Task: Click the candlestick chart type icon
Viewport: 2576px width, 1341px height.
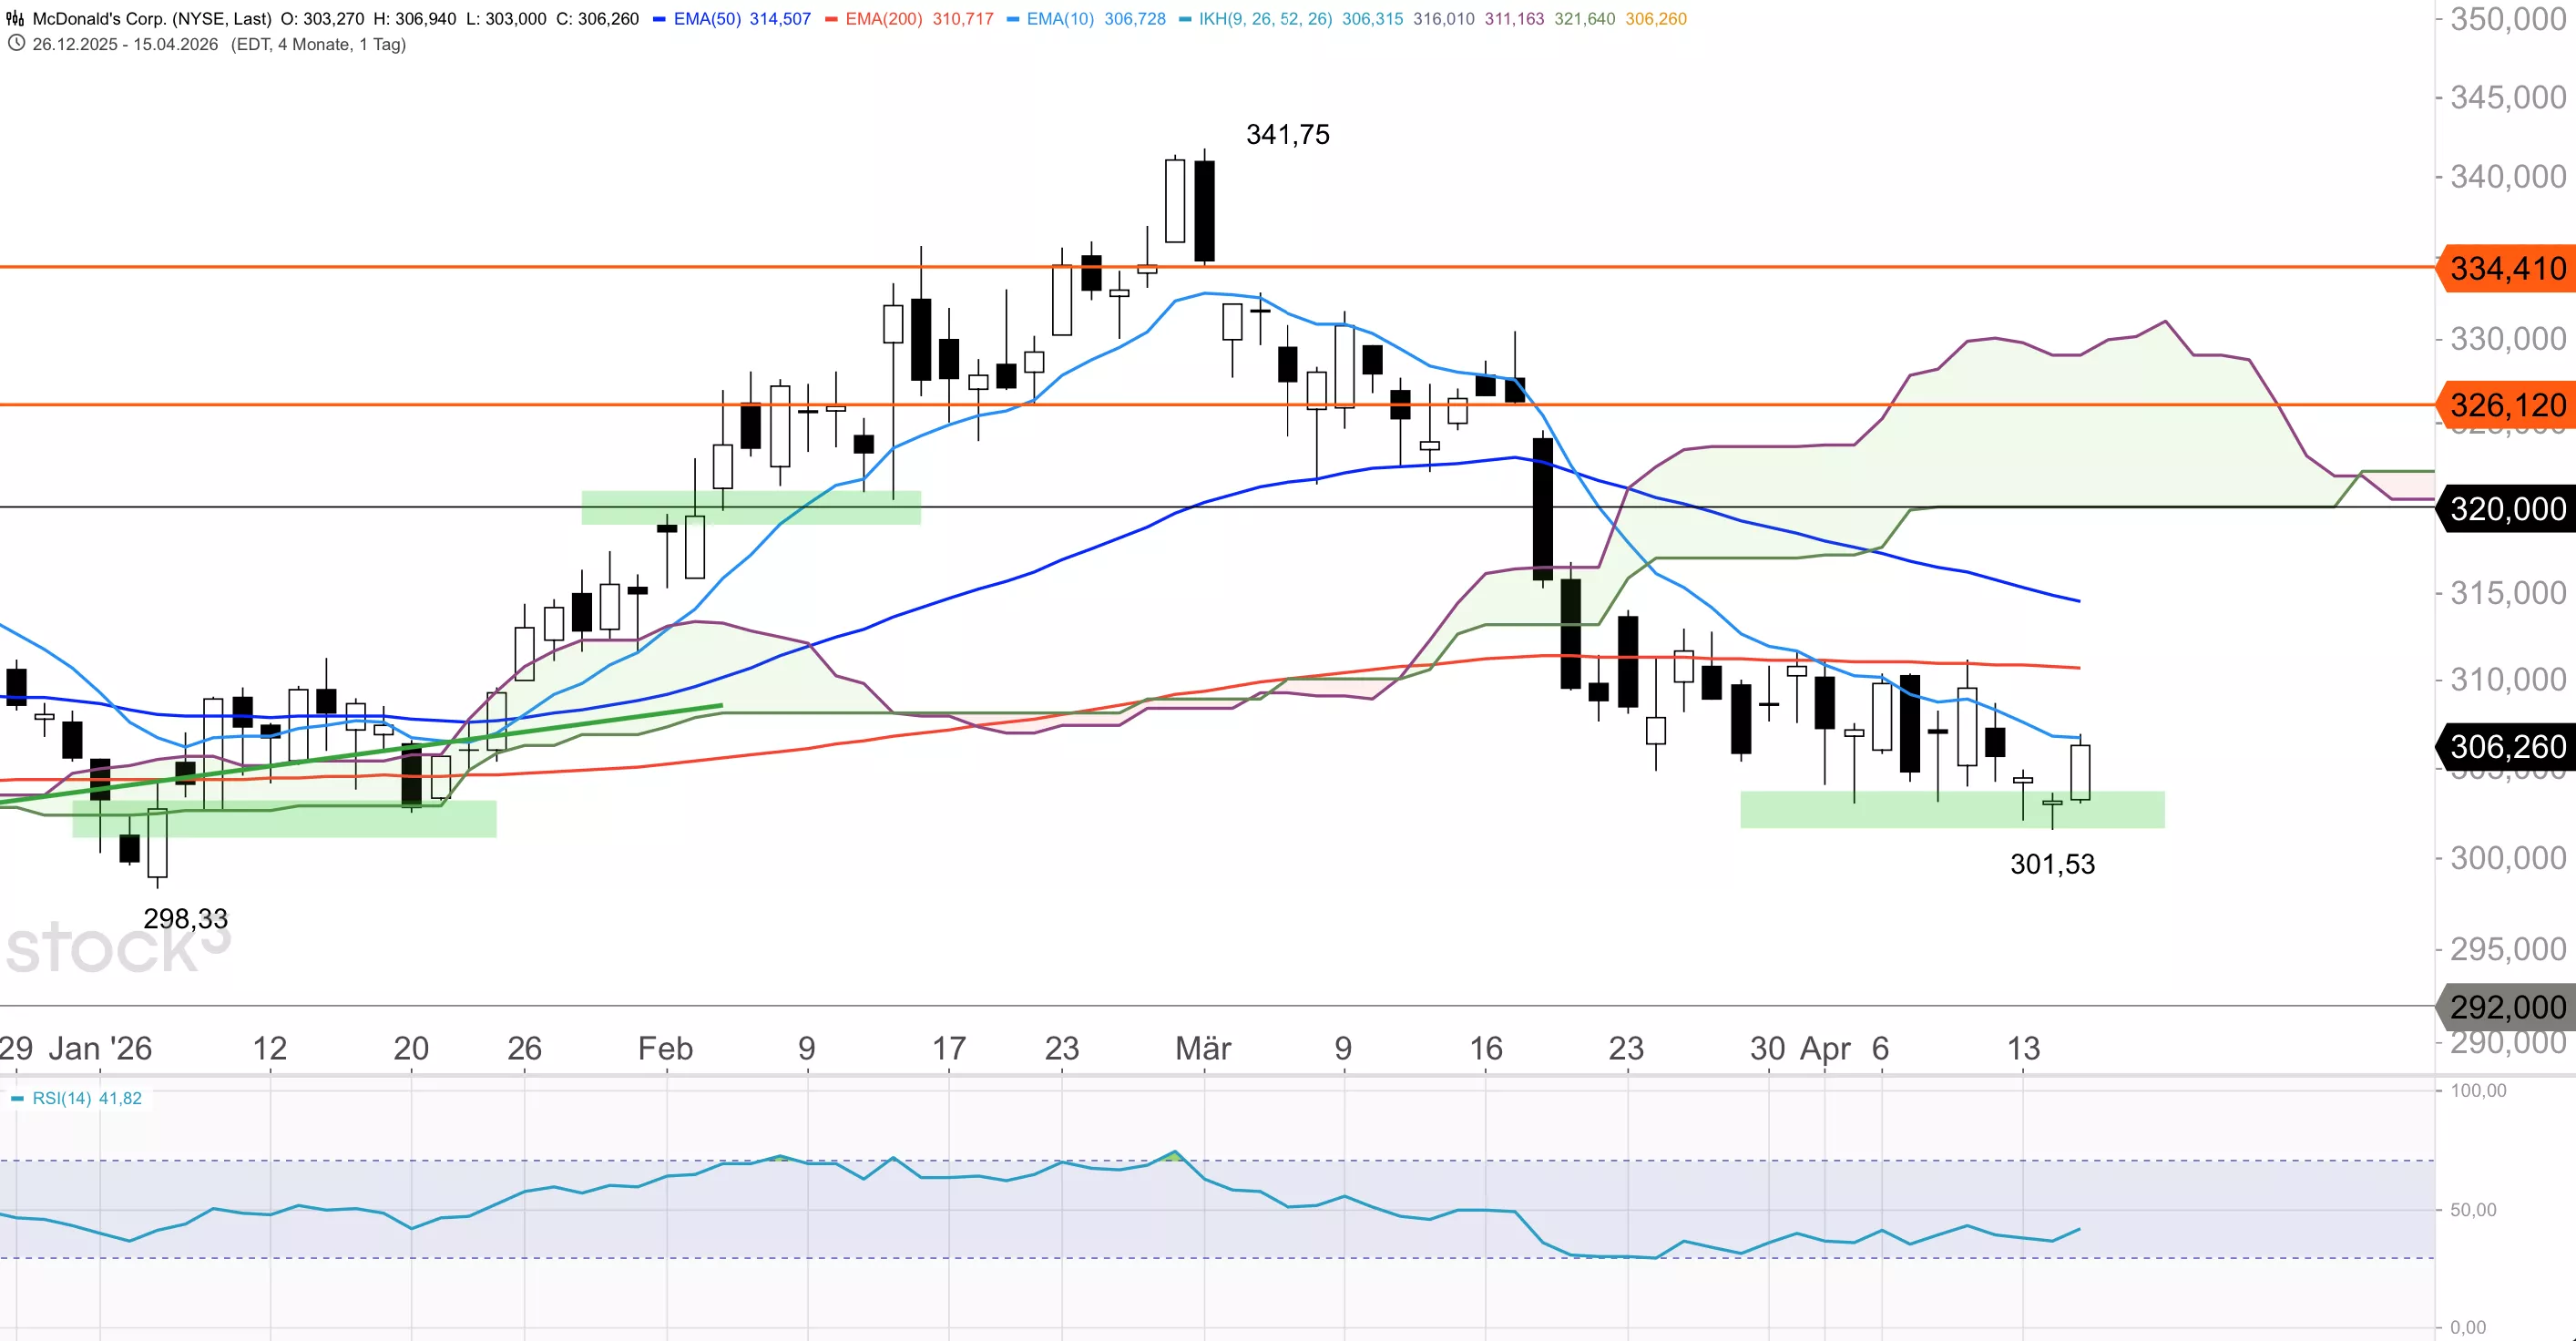Action: coord(15,18)
